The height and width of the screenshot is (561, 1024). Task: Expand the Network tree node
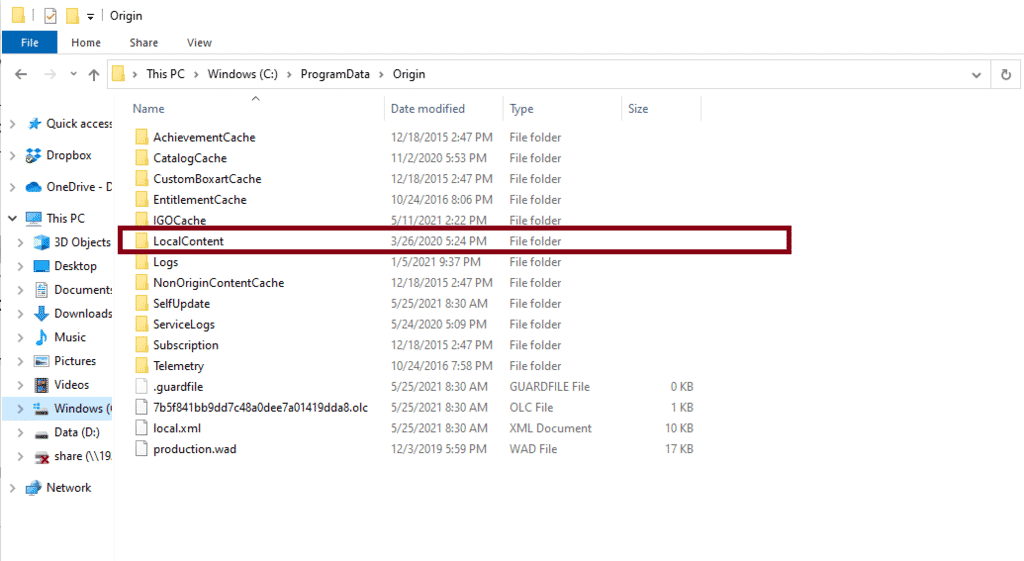coord(12,488)
